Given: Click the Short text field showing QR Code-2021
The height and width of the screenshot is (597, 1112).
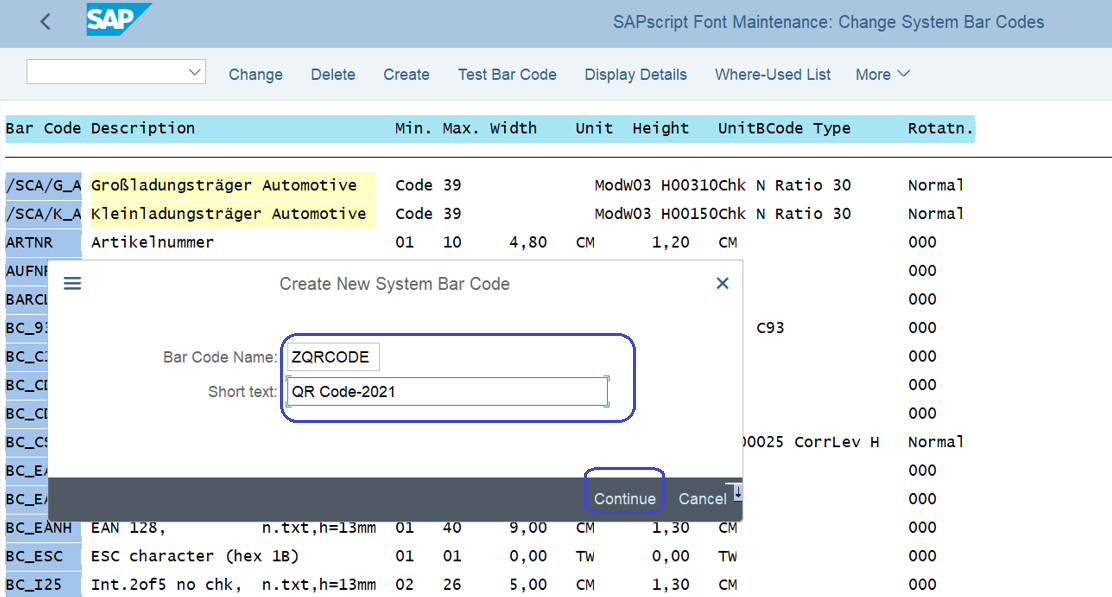Looking at the screenshot, I should point(445,391).
